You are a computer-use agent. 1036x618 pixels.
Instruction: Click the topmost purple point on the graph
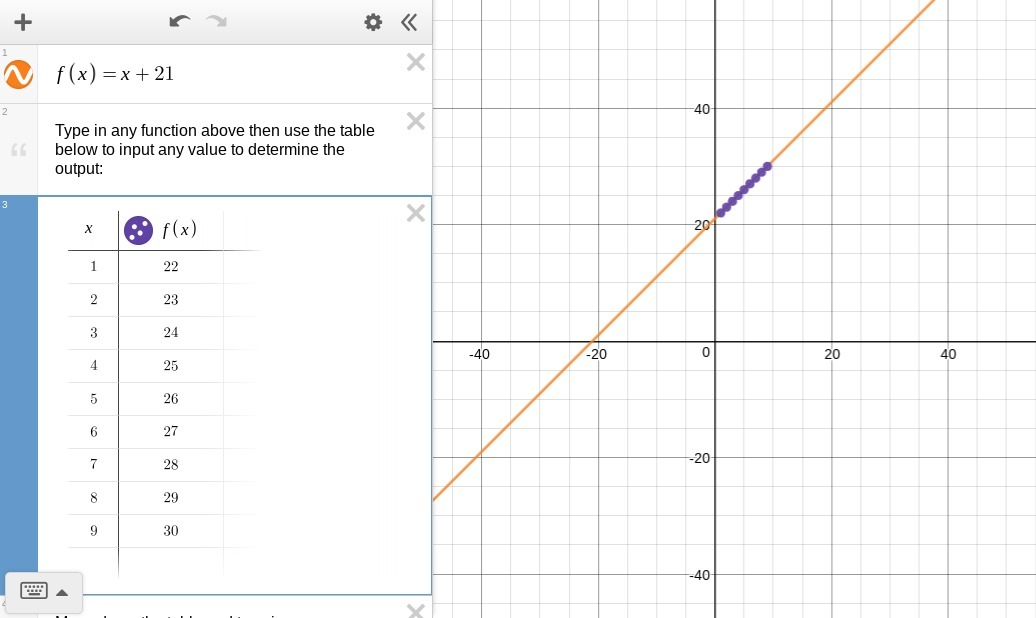pyautogui.click(x=767, y=167)
